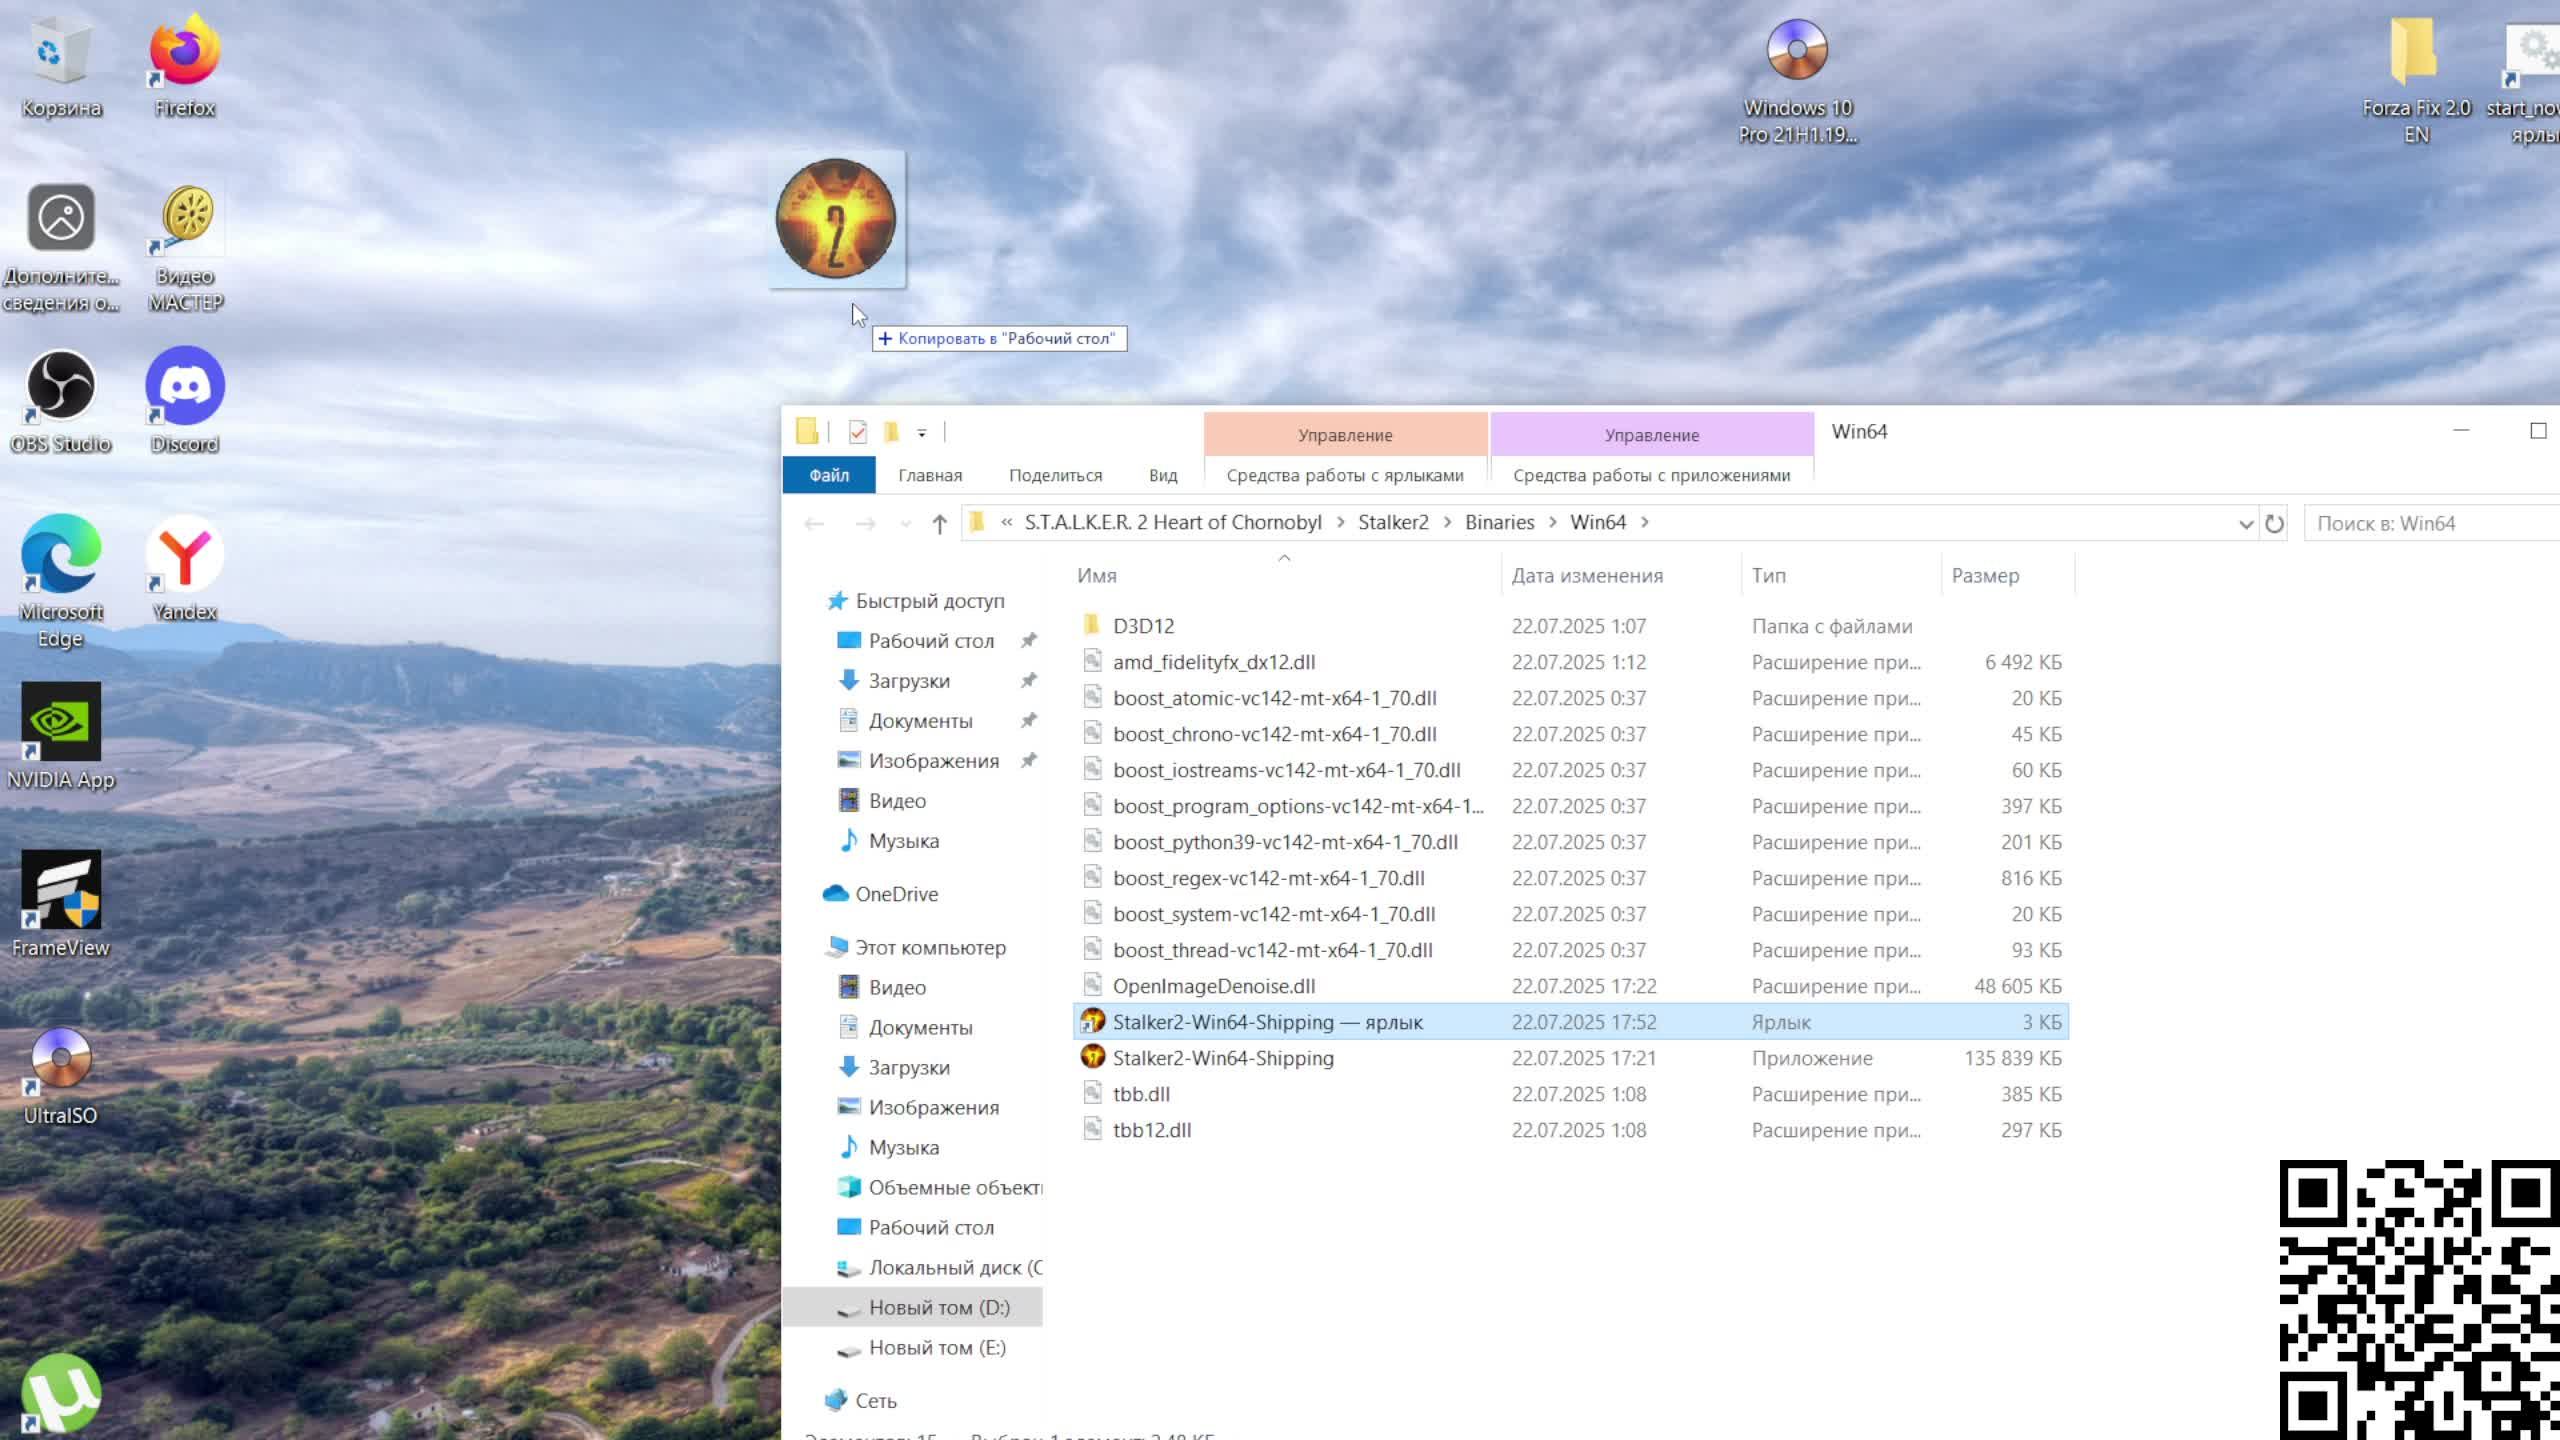2560x1440 pixels.
Task: Click the Yandex browser icon
Action: click(x=185, y=568)
